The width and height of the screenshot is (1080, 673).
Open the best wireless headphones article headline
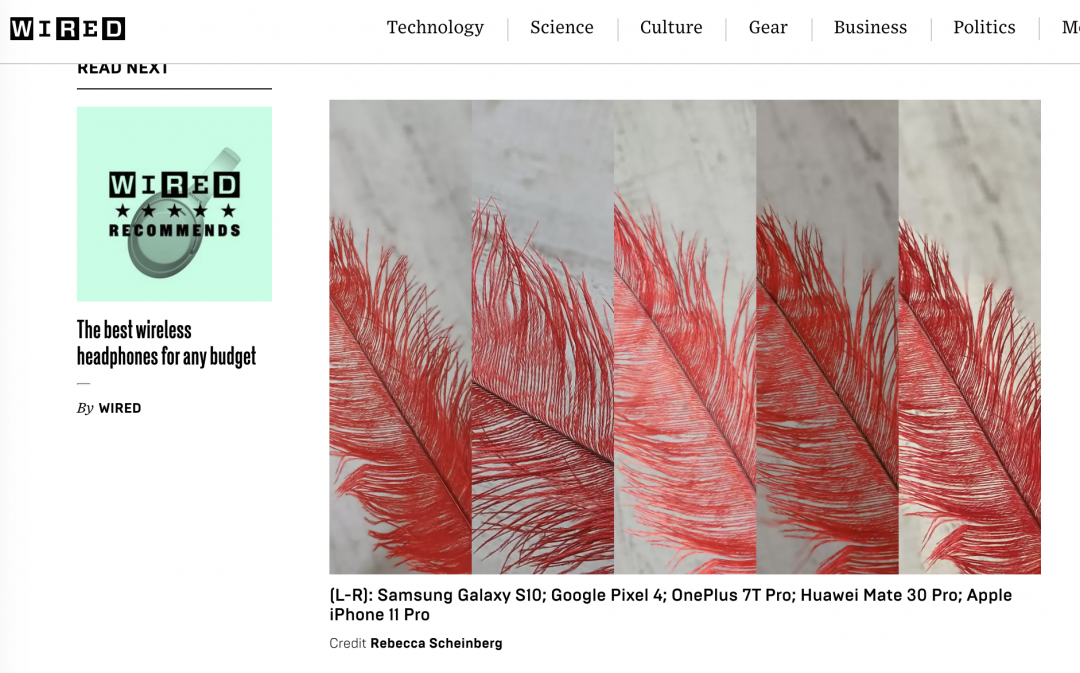pos(166,343)
